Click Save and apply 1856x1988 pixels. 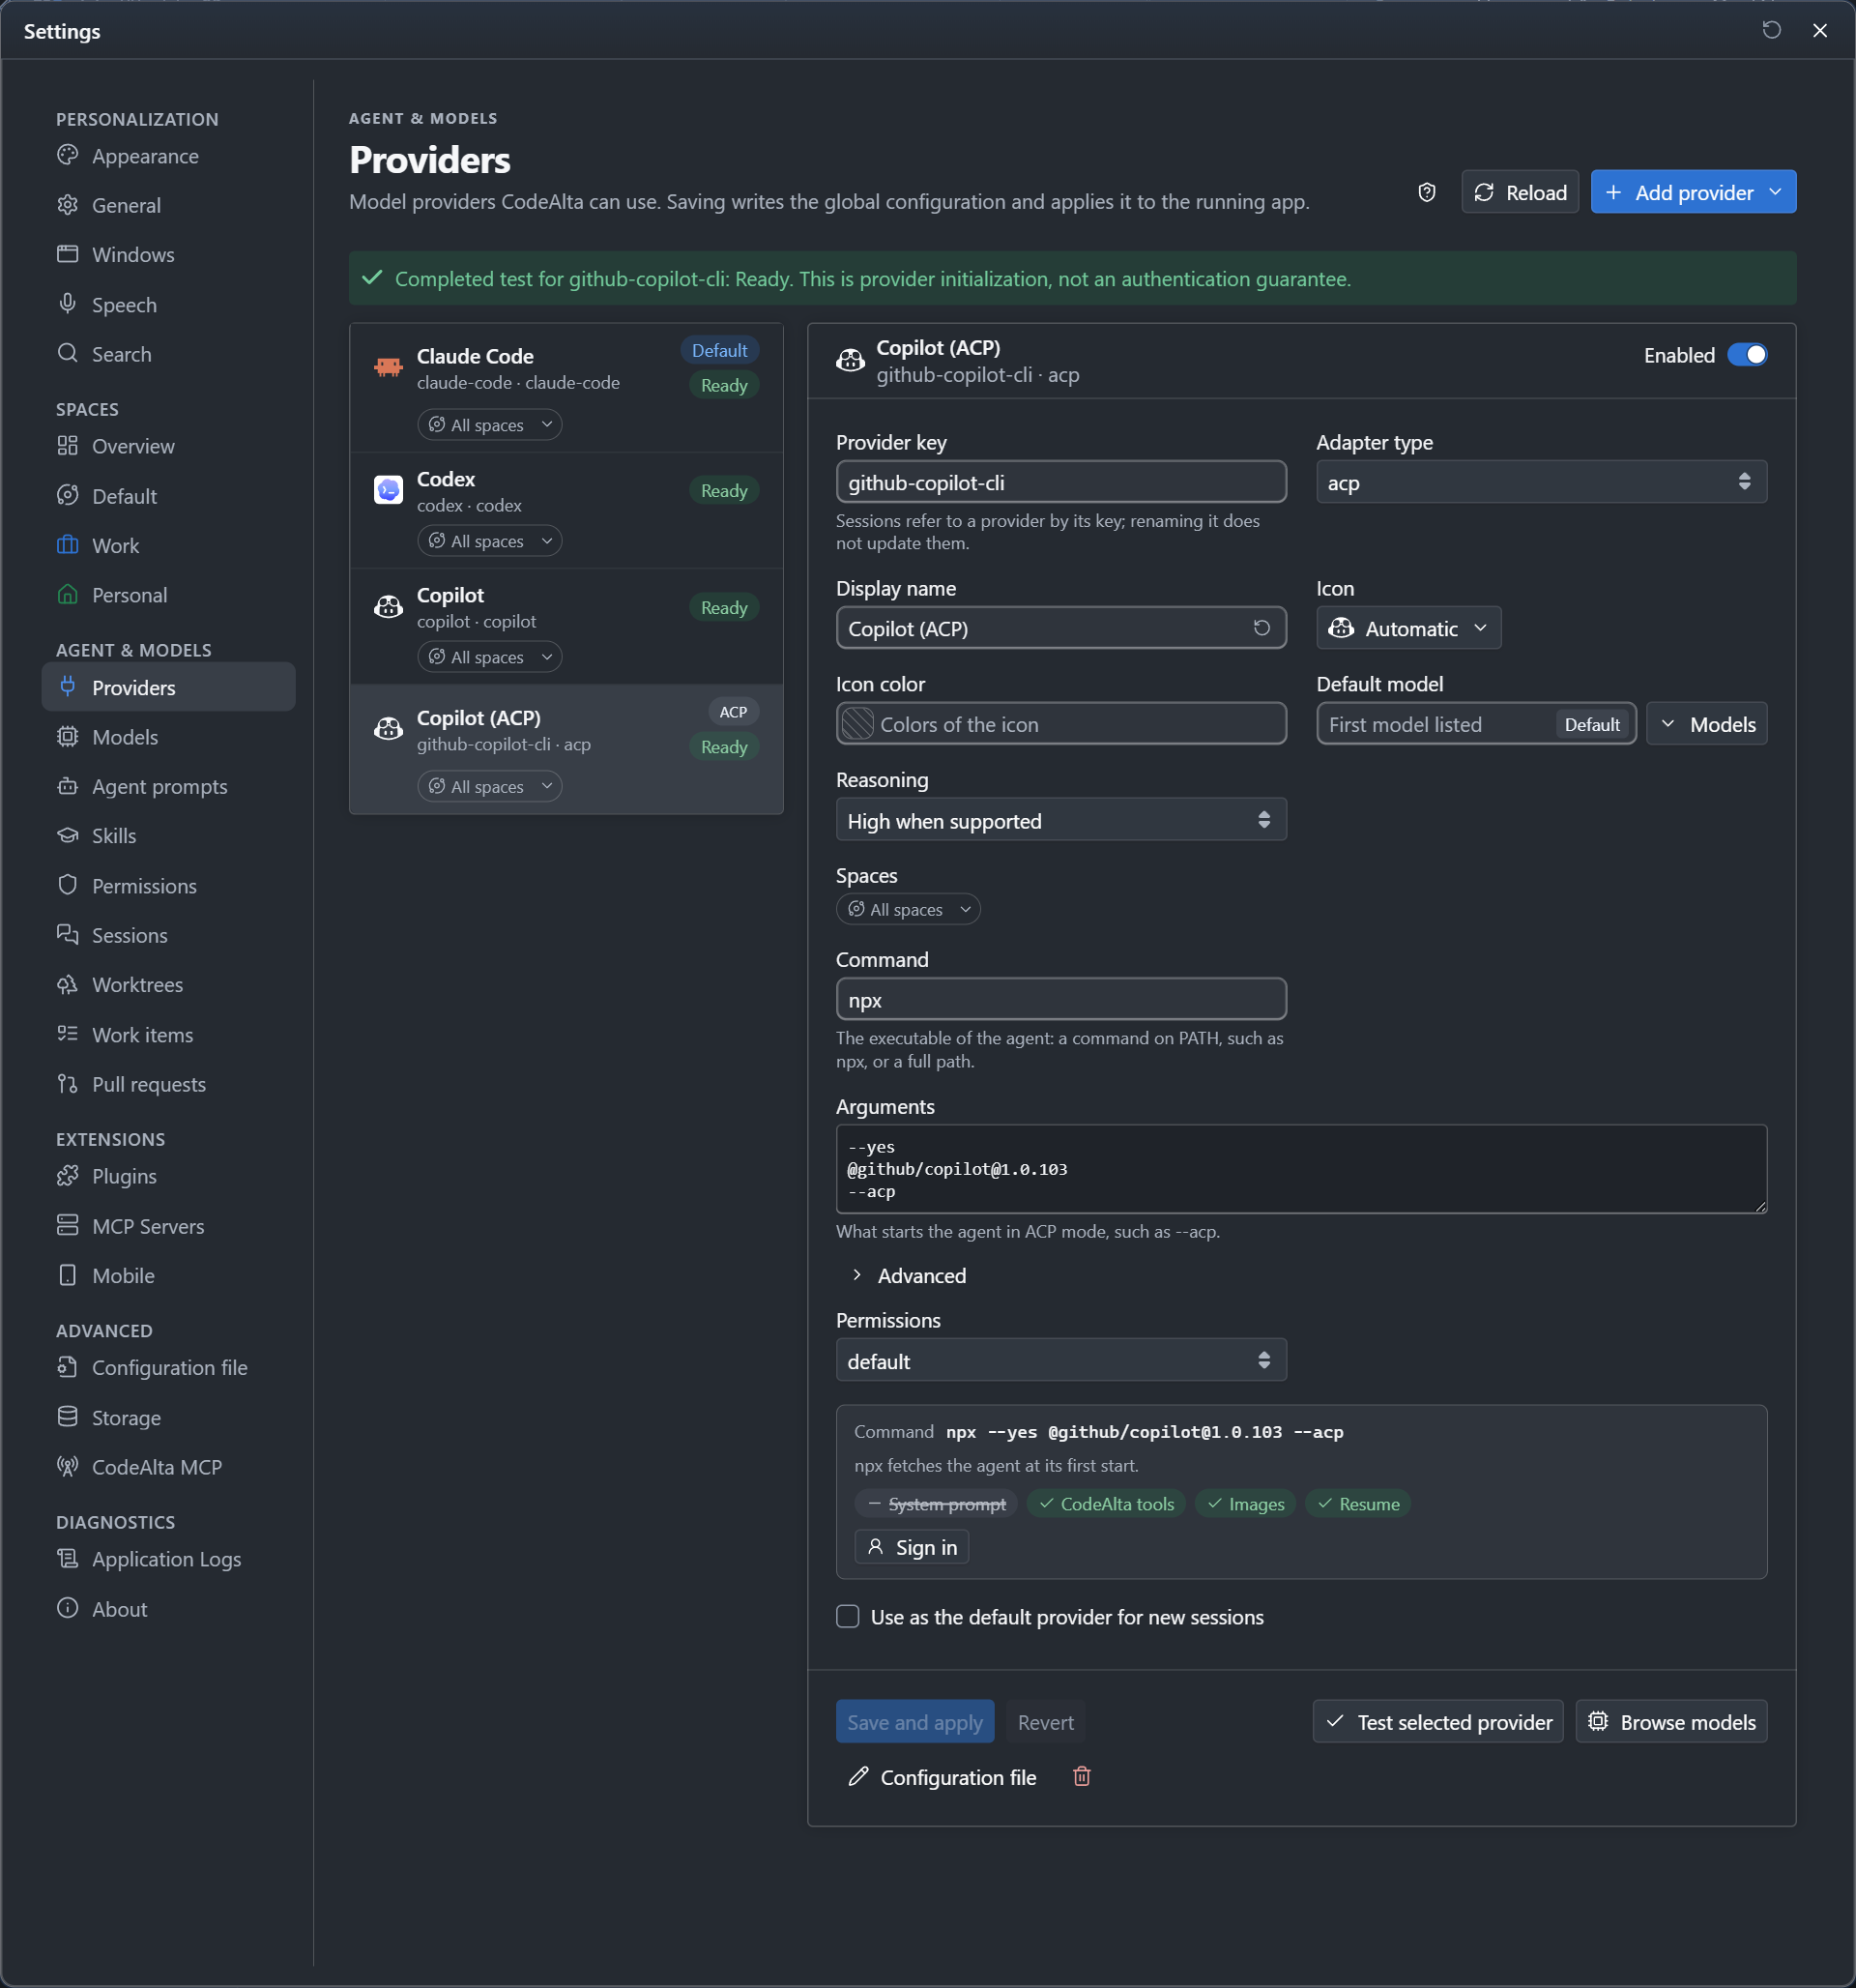tap(915, 1721)
